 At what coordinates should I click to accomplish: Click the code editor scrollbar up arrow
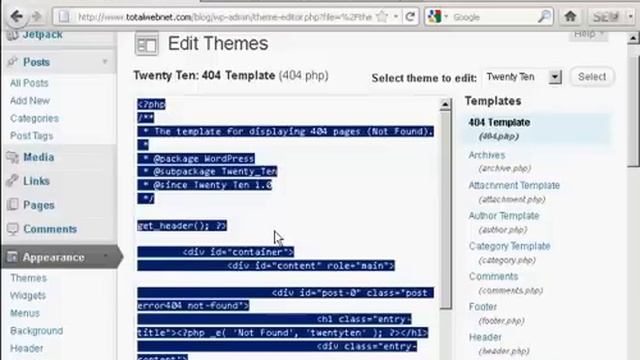tap(445, 105)
